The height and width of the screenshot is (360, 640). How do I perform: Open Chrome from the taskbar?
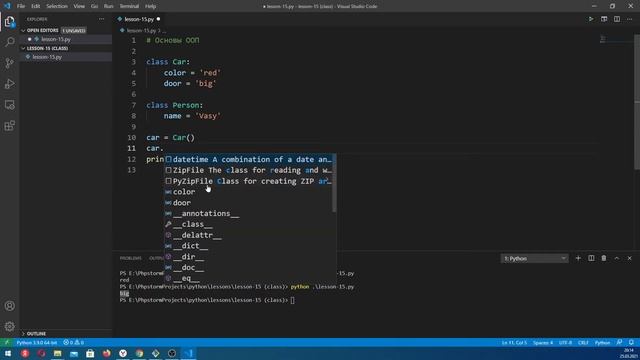pyautogui.click(x=139, y=353)
